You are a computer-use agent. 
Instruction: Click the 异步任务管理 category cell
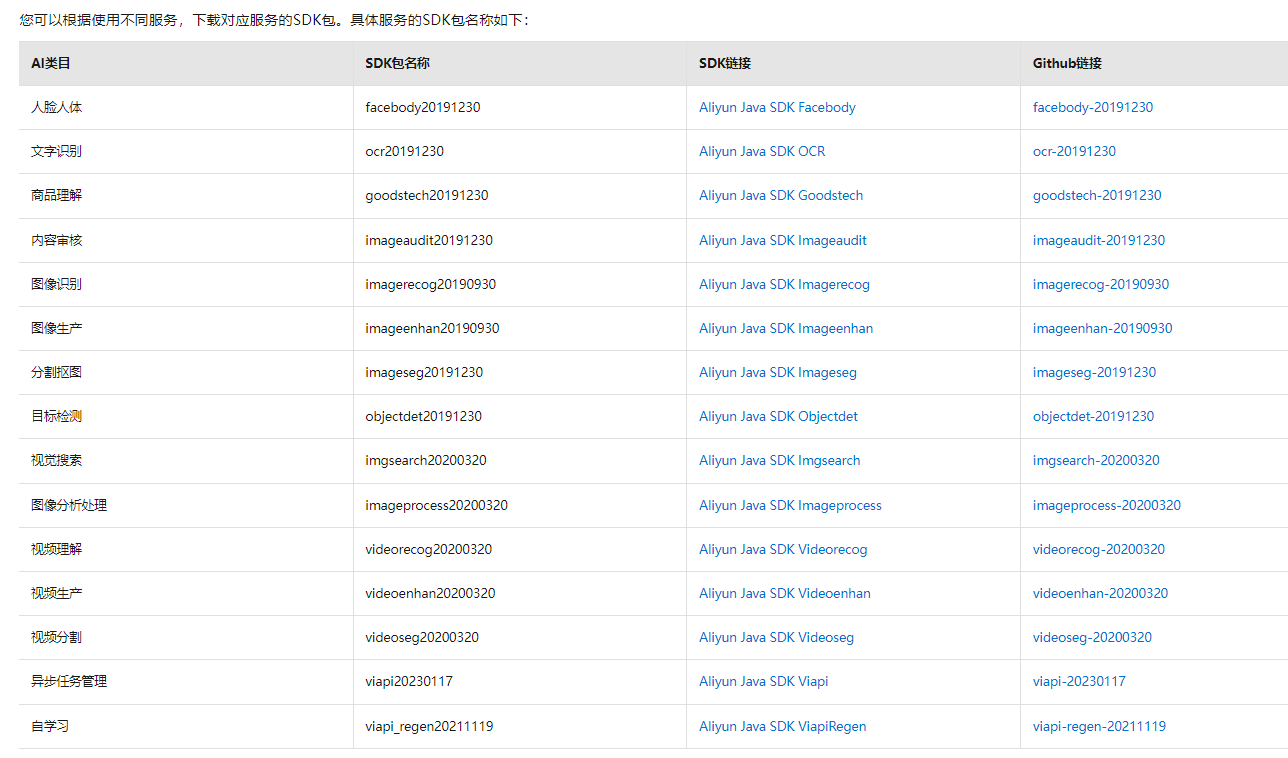click(186, 681)
